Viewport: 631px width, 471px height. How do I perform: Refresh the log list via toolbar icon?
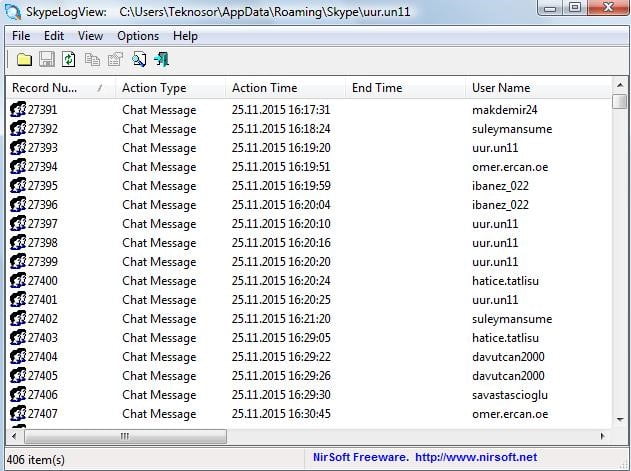coord(68,60)
